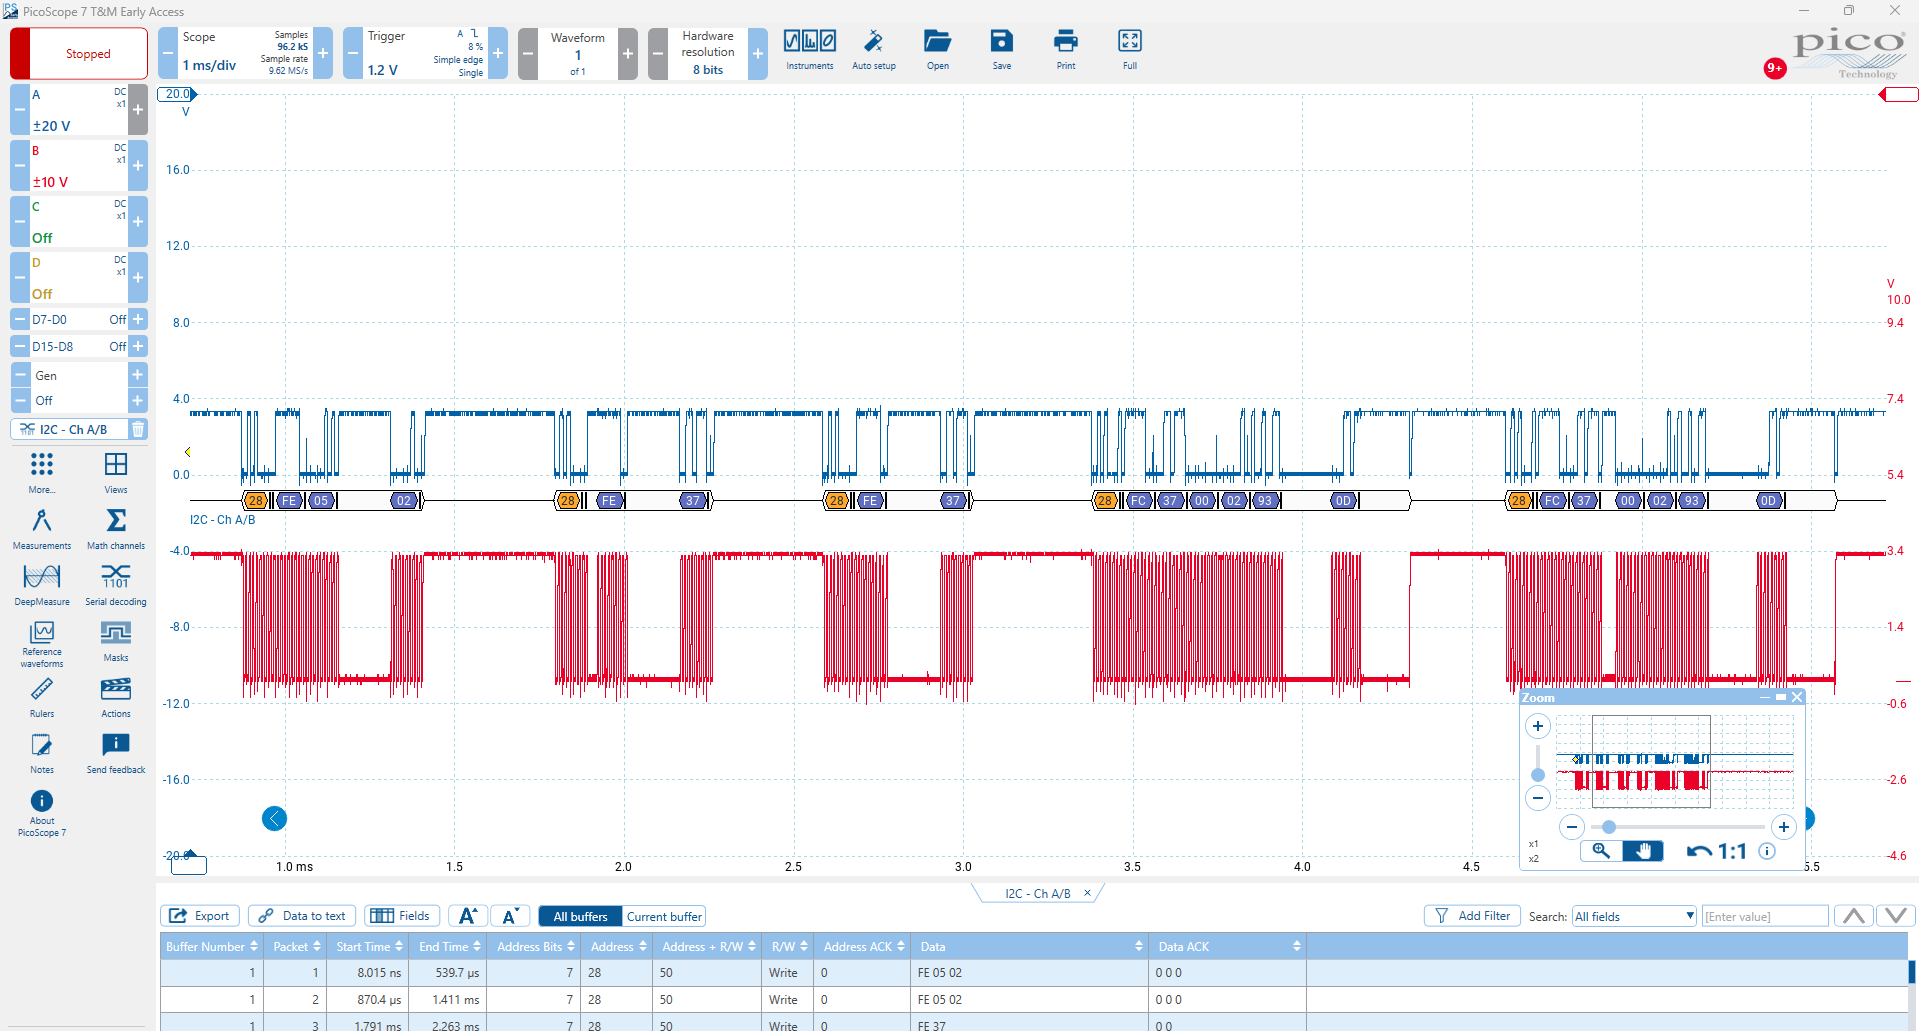The width and height of the screenshot is (1919, 1031).
Task: Toggle Current buffer view
Action: 664,916
